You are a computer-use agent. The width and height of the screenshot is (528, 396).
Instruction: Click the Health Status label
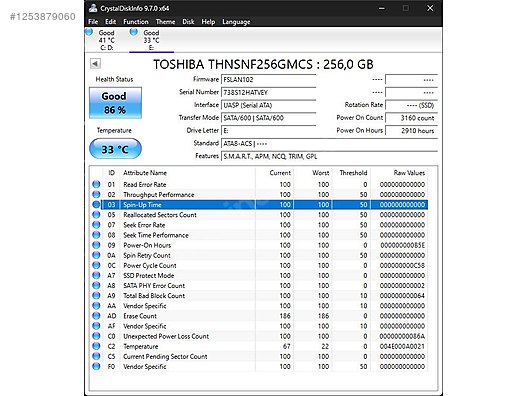point(114,79)
